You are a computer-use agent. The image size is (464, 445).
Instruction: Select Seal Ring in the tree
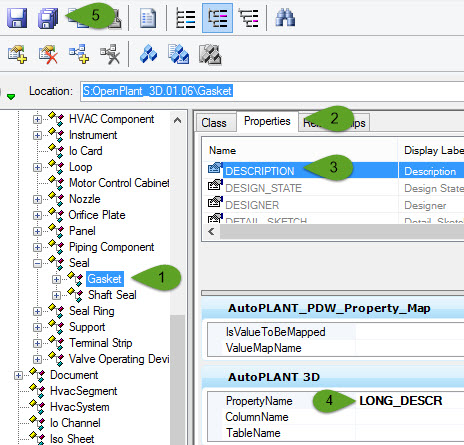pyautogui.click(x=92, y=311)
